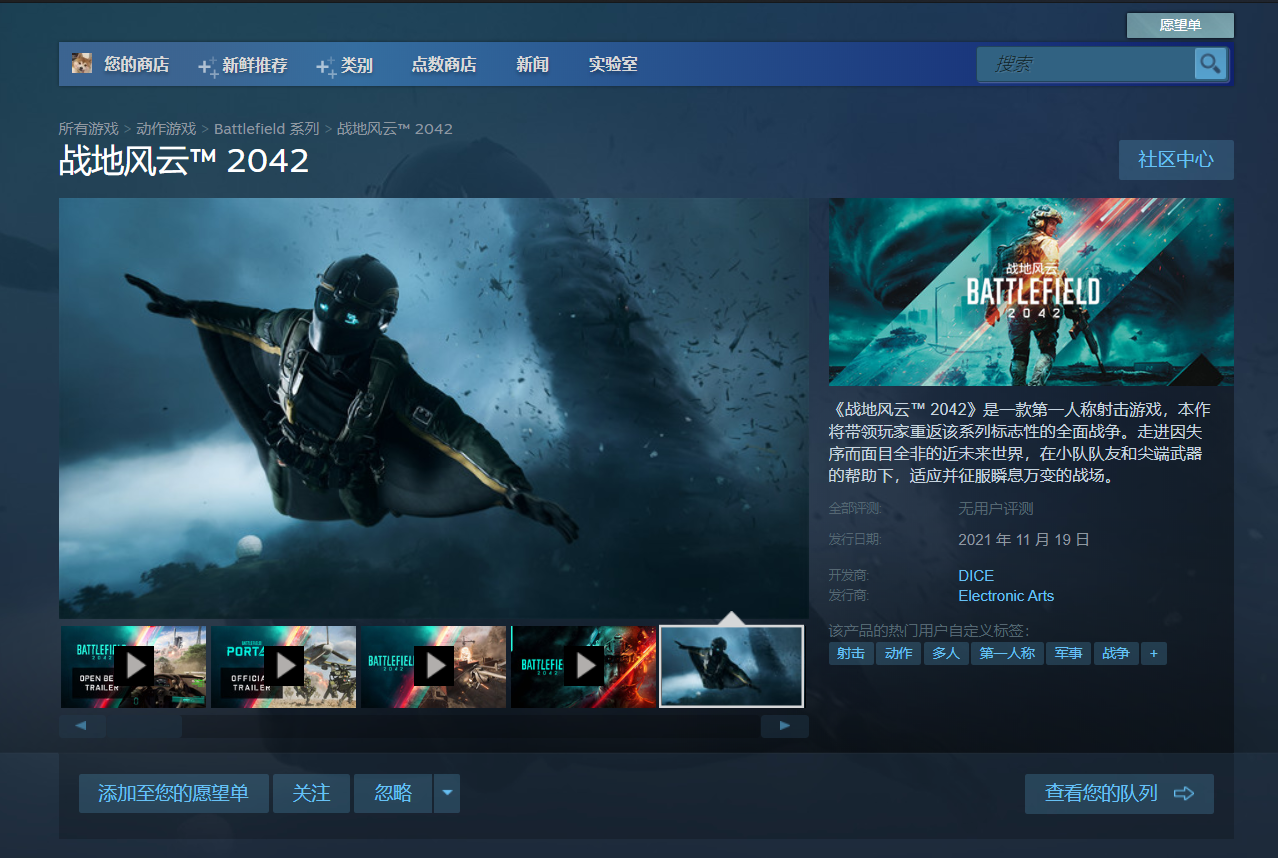Open the DICE developer link
Screen dimensions: 1278x858
[976, 576]
